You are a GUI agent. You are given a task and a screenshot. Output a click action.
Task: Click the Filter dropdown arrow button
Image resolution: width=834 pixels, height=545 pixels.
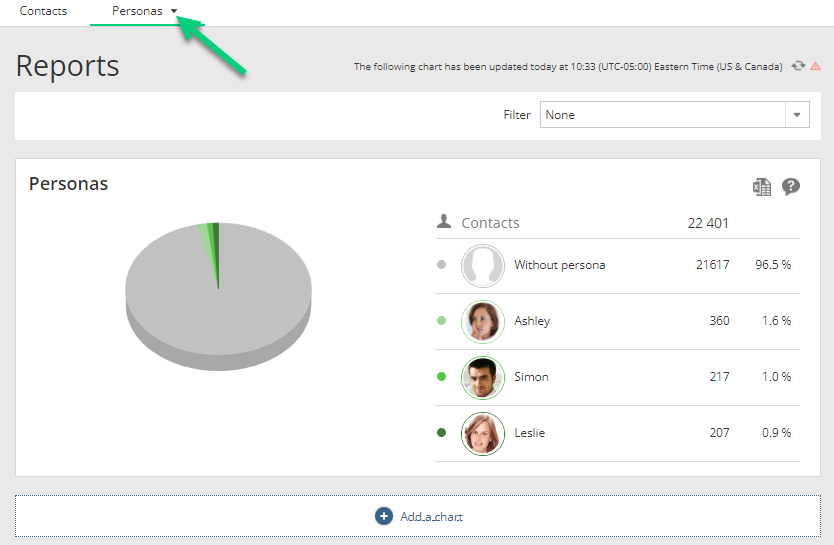point(797,115)
